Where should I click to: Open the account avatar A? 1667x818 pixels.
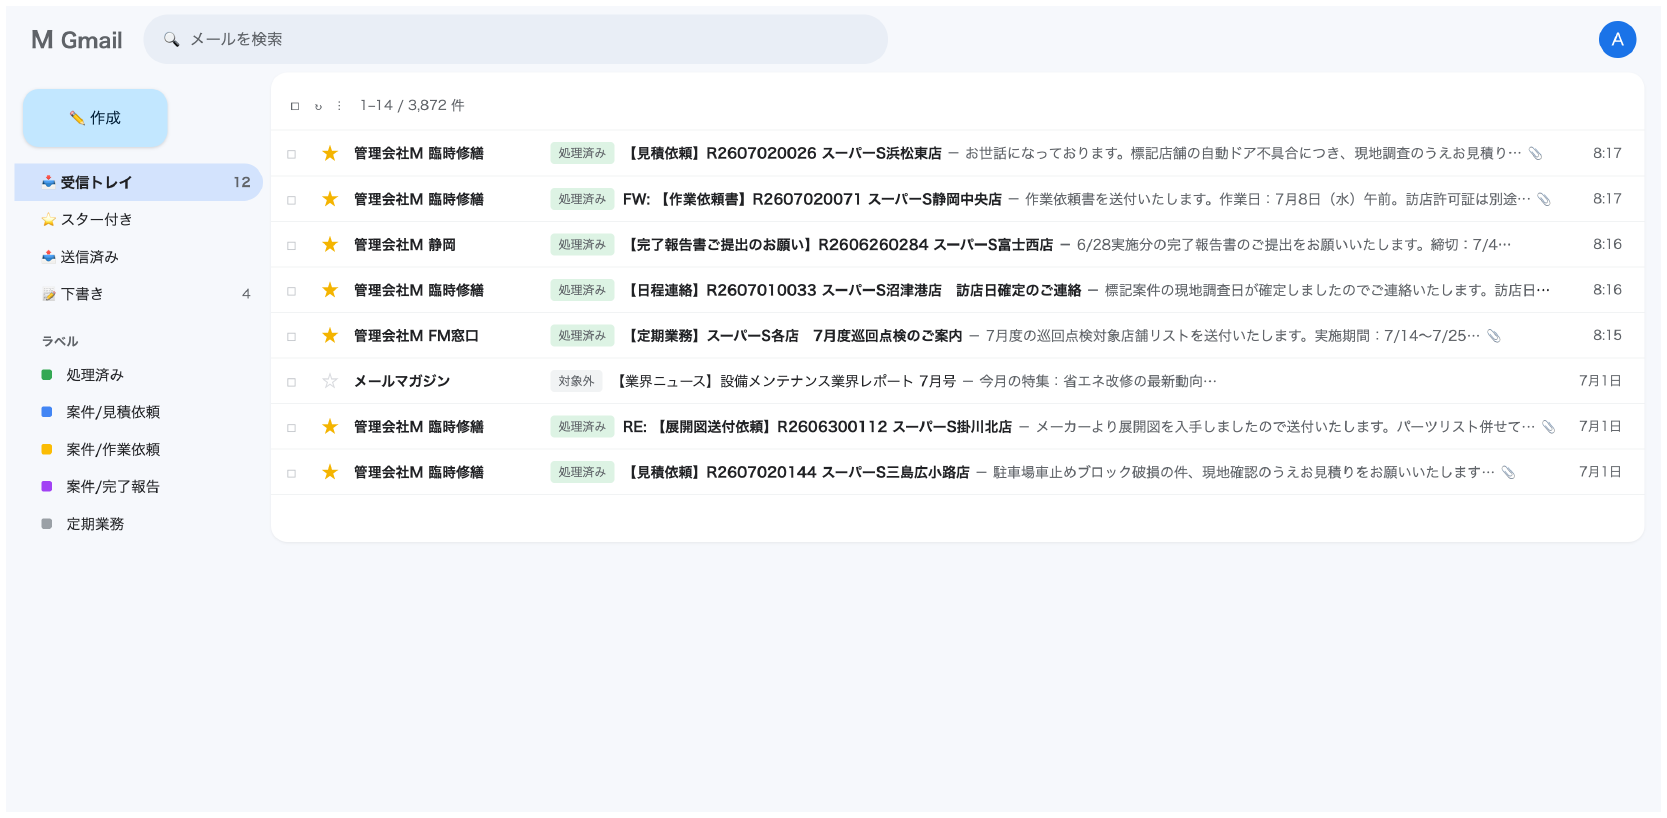pyautogui.click(x=1617, y=39)
